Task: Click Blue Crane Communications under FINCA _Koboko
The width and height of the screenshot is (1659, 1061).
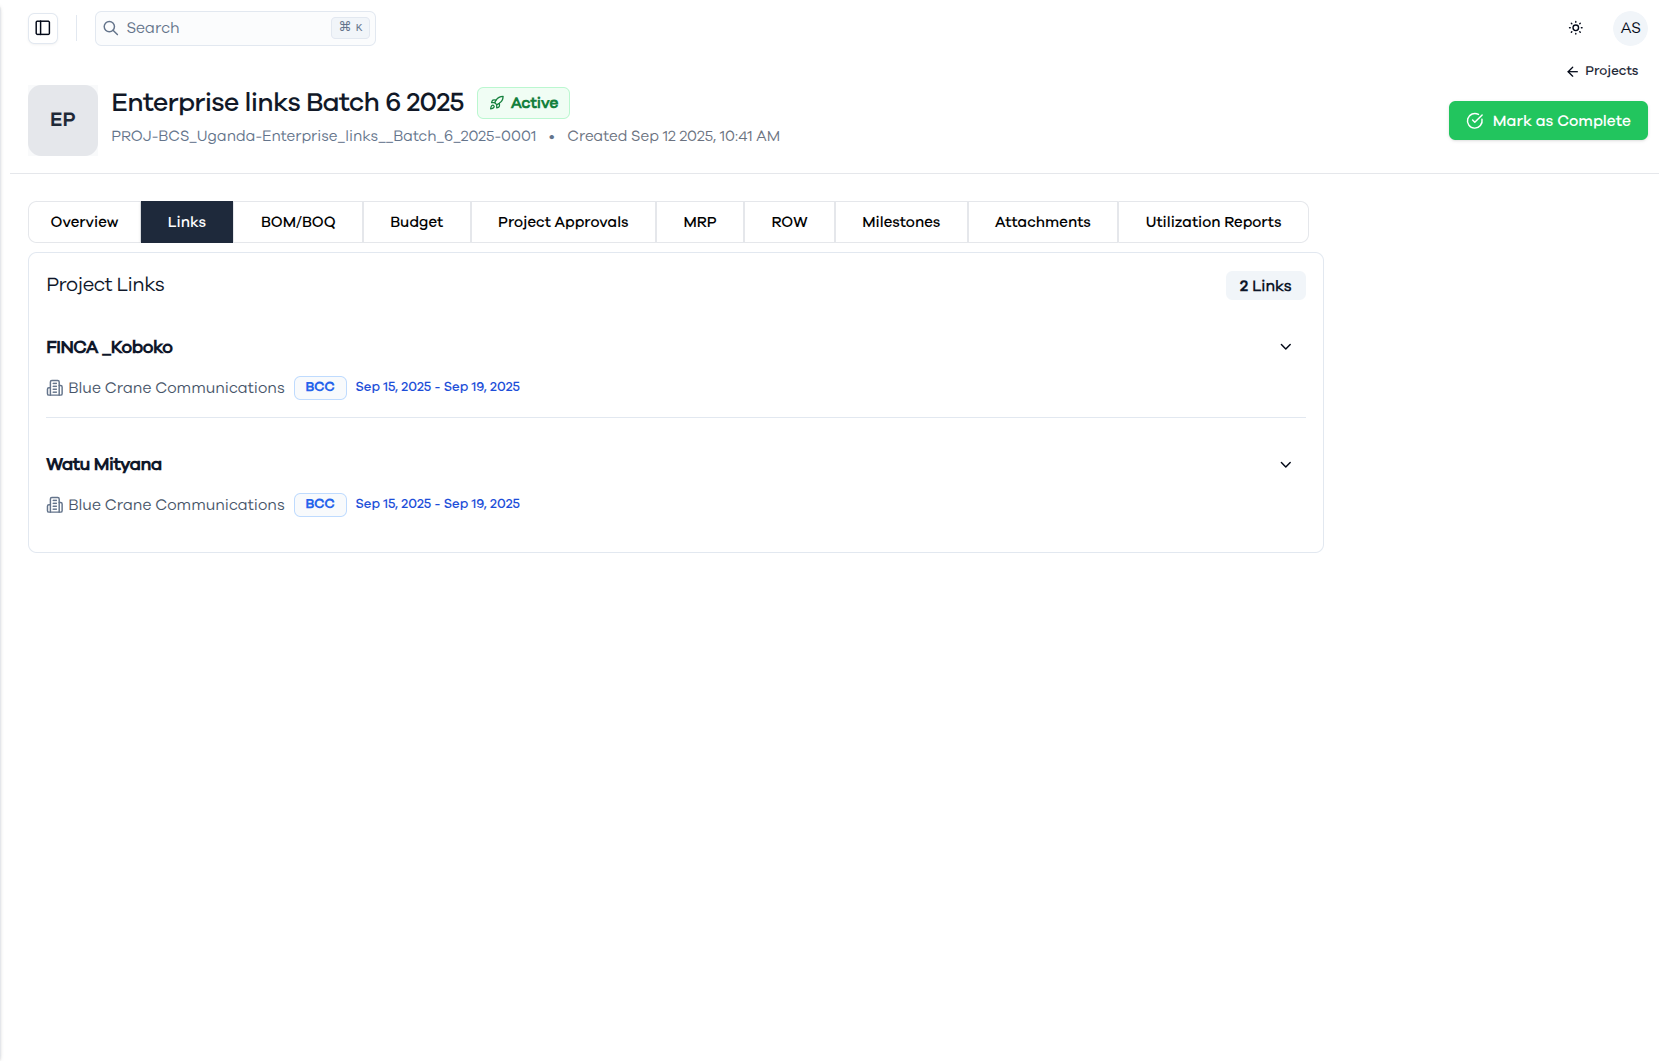Action: 176,388
